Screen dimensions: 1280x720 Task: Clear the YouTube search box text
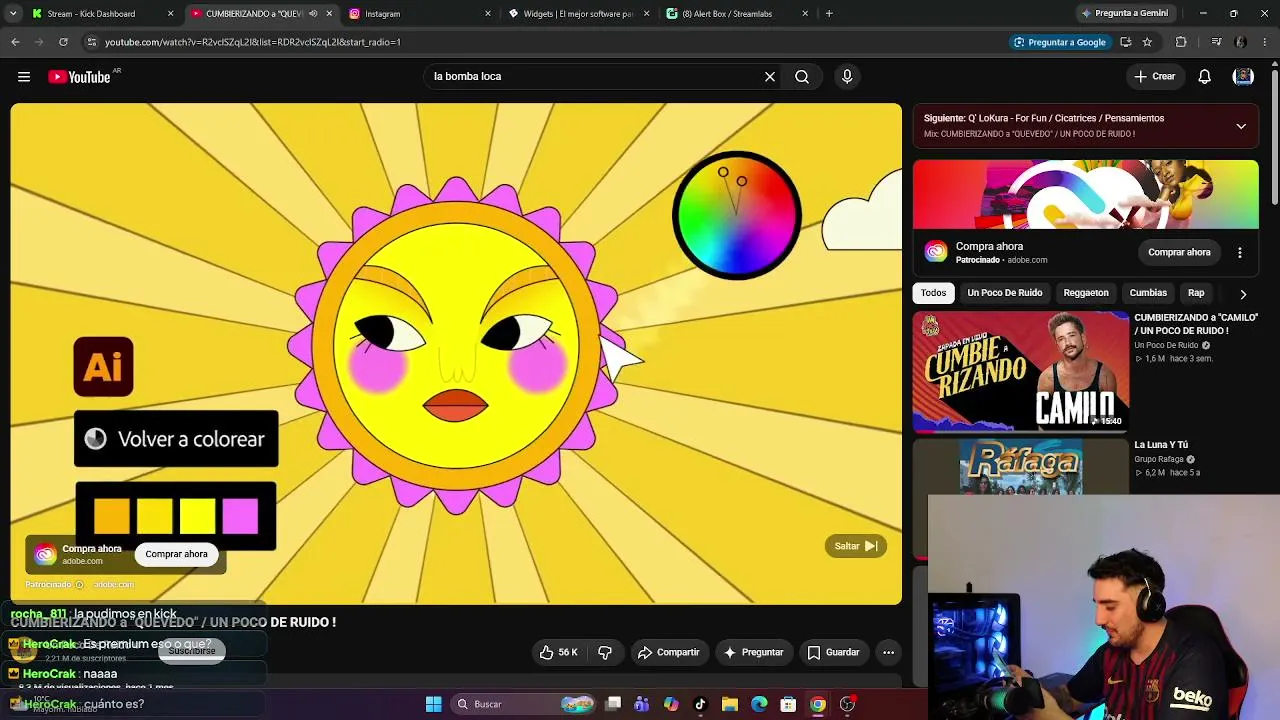[770, 77]
